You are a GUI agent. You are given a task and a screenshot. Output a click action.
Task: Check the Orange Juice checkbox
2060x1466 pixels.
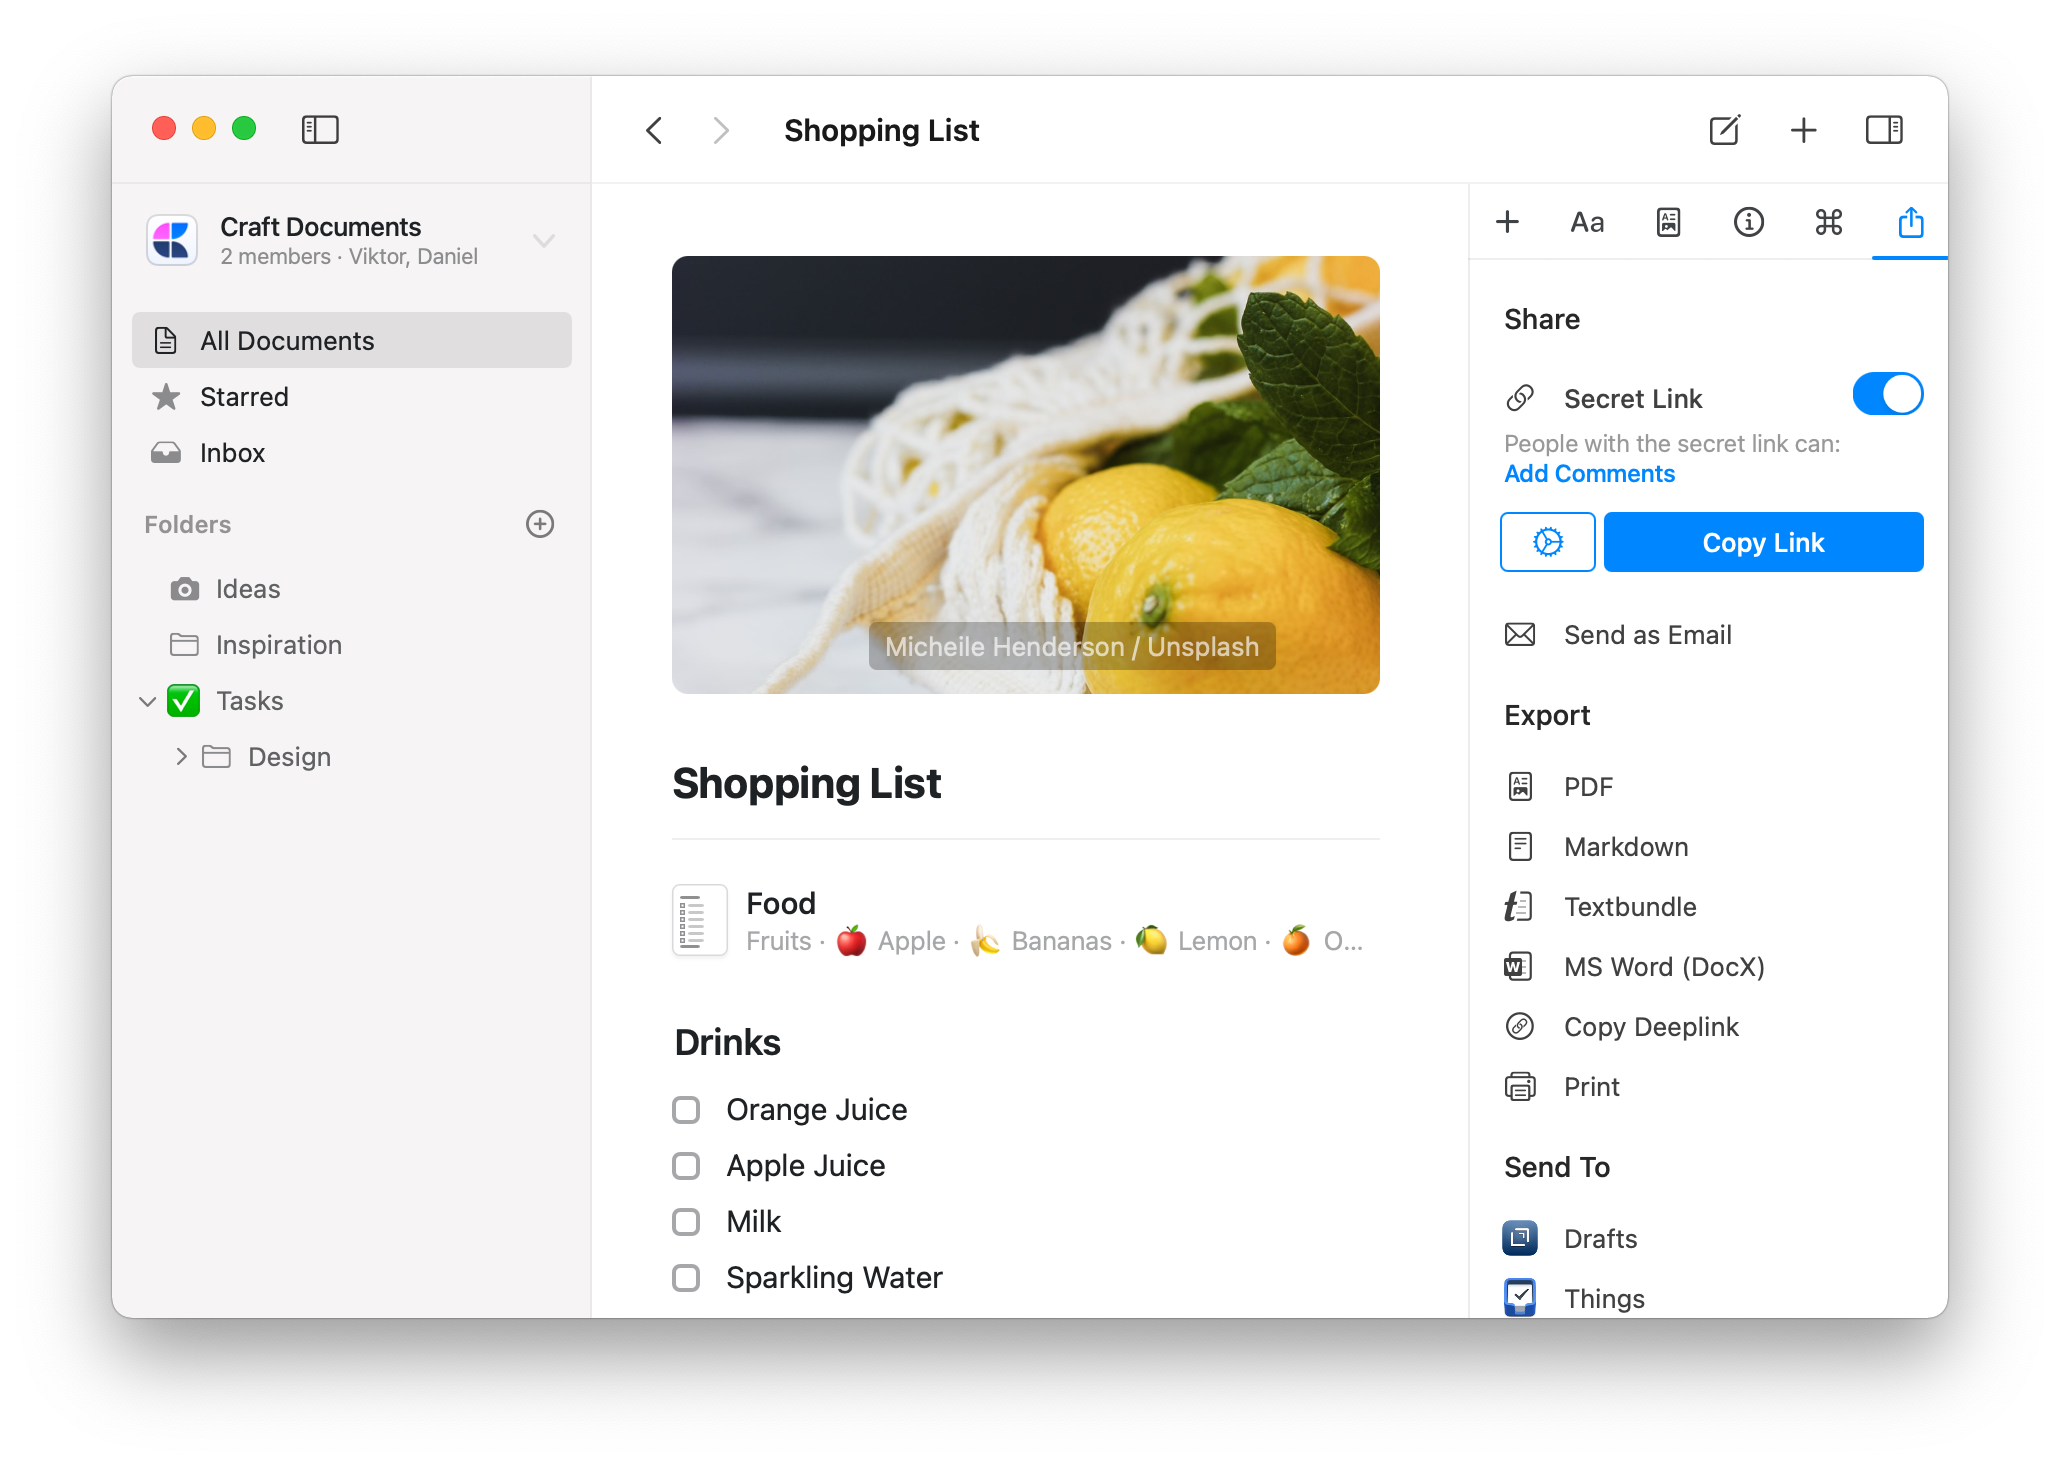[688, 1109]
